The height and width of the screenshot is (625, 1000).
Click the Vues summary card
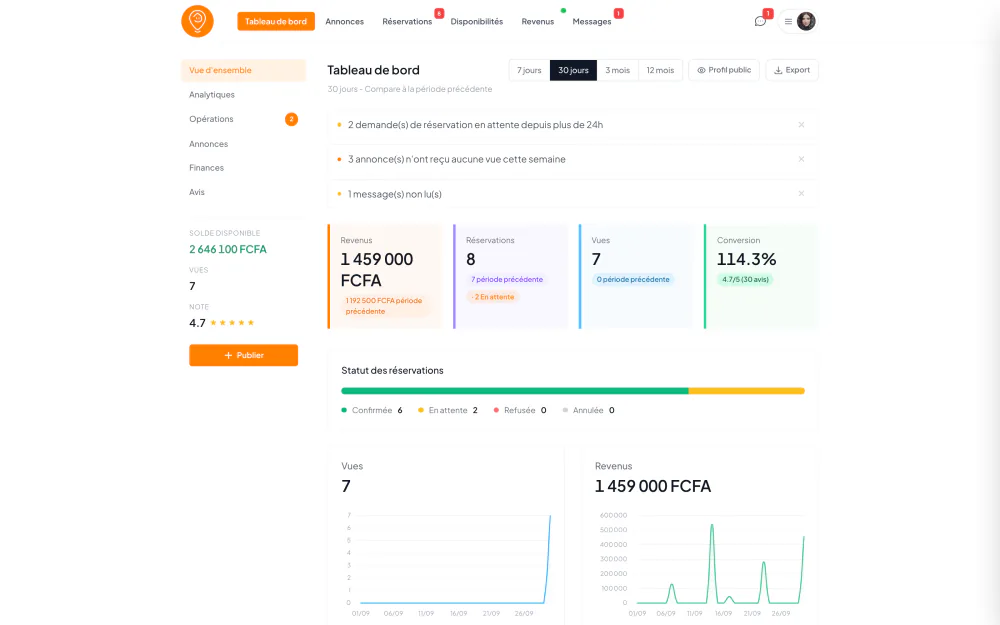636,276
